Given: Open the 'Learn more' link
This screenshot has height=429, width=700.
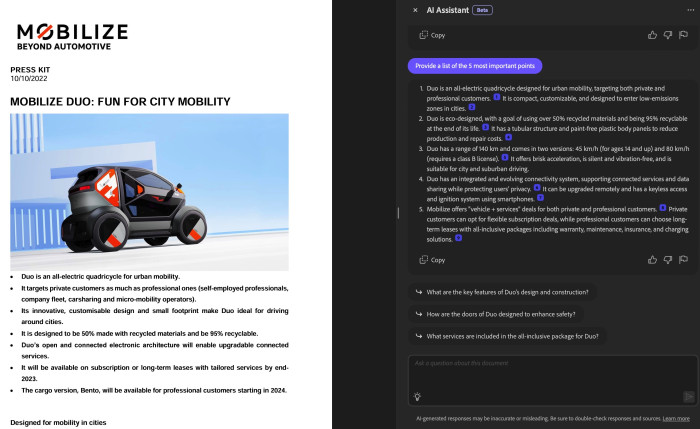Looking at the screenshot, I should coord(676,419).
